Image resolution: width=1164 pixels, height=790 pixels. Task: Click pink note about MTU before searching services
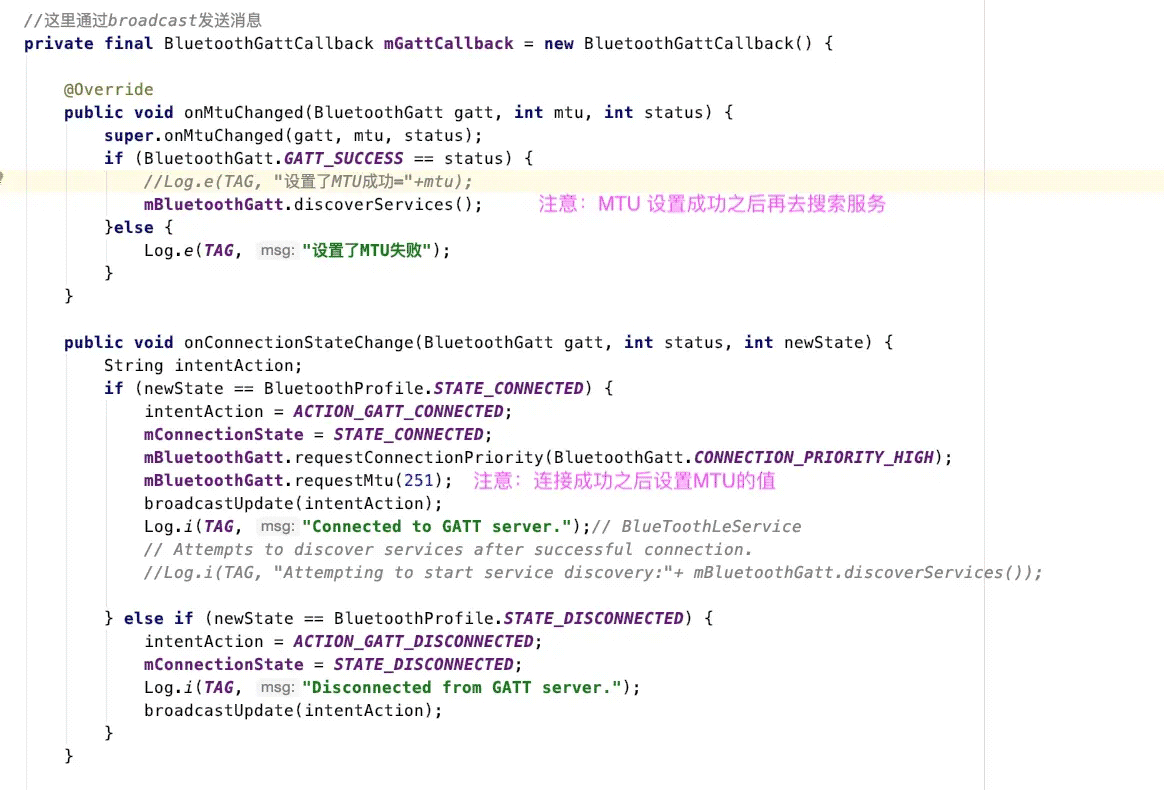[x=712, y=204]
